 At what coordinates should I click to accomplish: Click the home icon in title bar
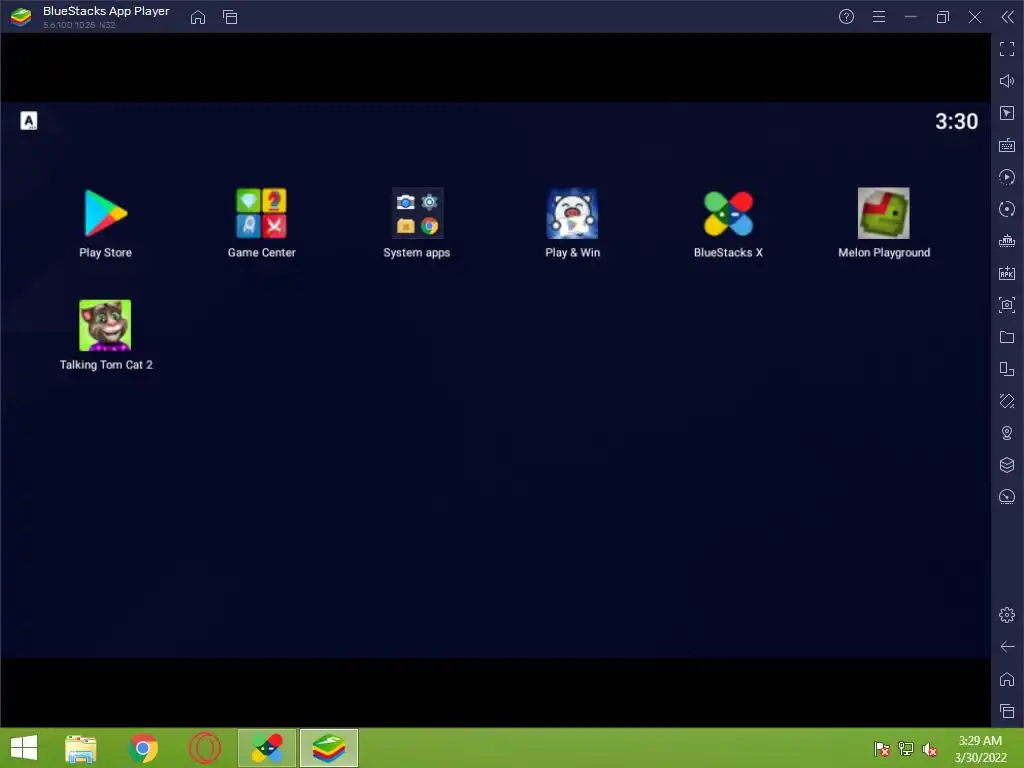[198, 17]
